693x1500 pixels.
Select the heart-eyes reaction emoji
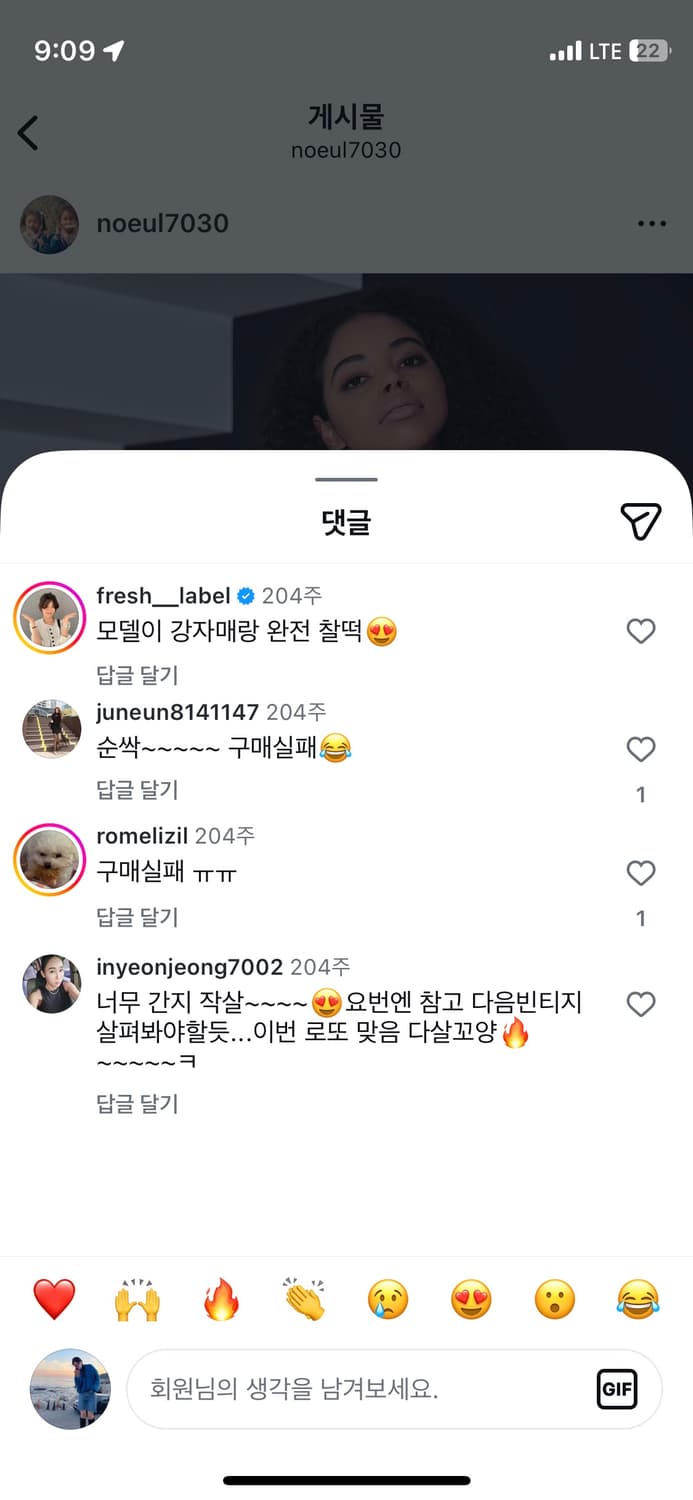[471, 1297]
